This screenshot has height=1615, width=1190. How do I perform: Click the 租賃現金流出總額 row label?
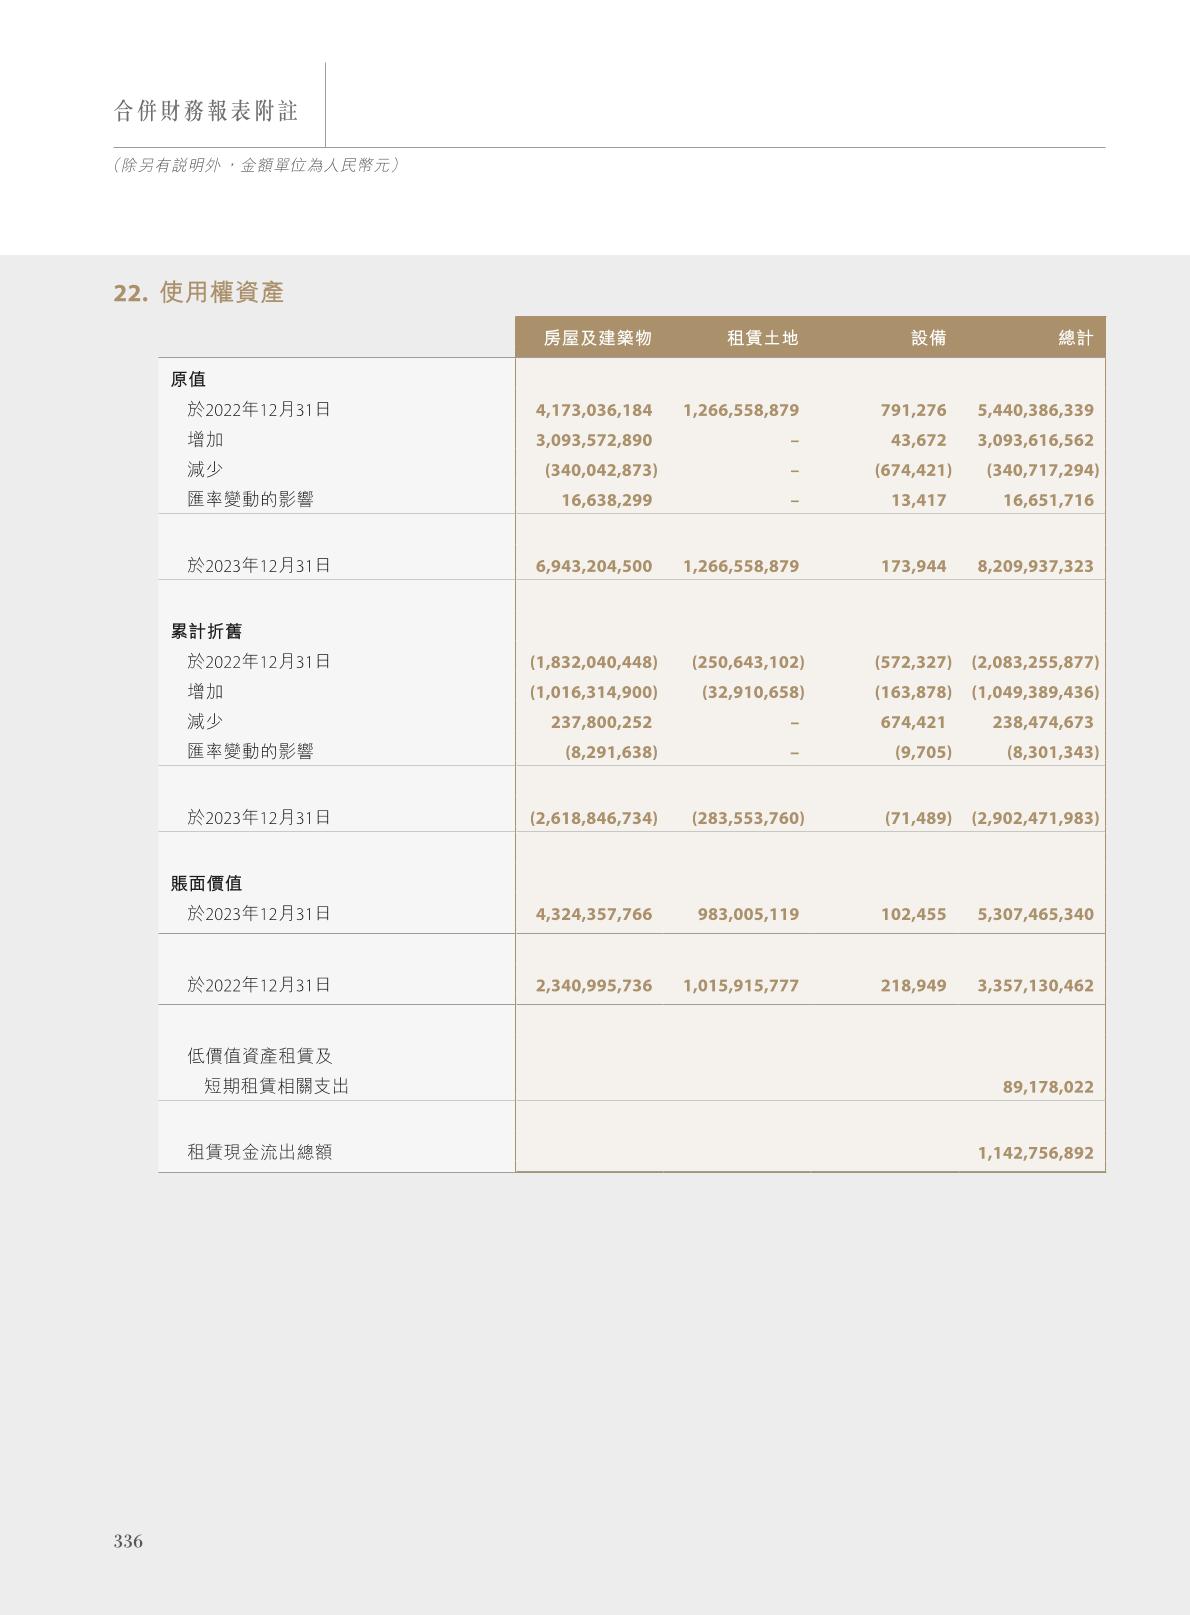click(x=259, y=1152)
